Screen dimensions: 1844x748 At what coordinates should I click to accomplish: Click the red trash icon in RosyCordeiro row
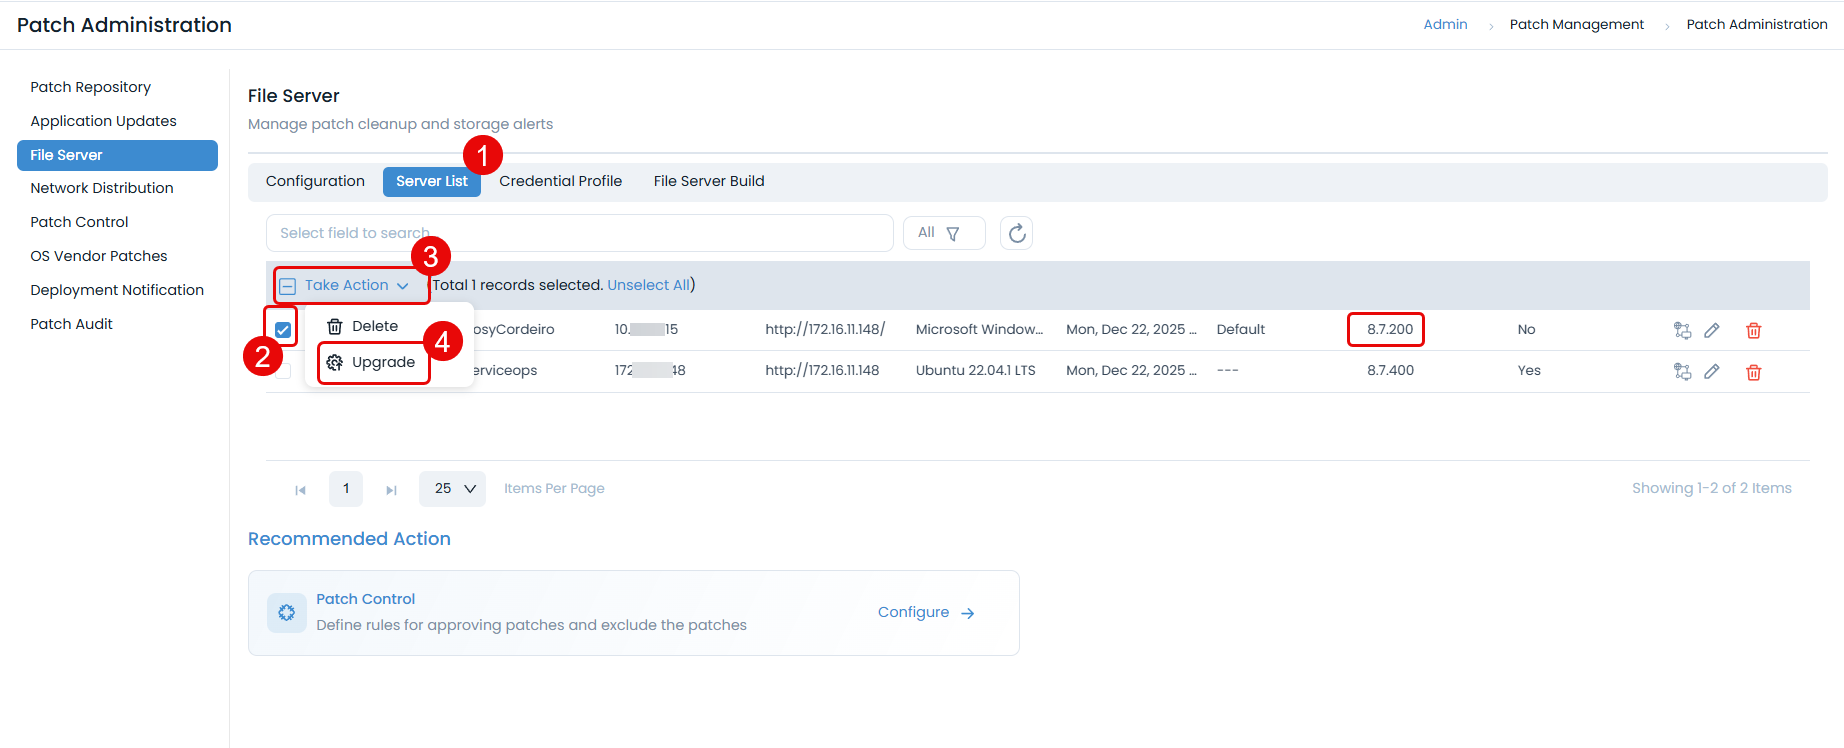click(1753, 330)
